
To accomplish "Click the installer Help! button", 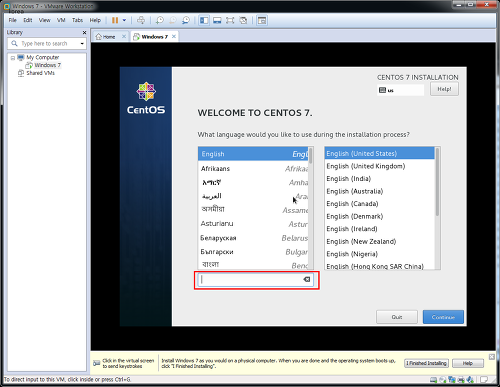I will point(444,89).
